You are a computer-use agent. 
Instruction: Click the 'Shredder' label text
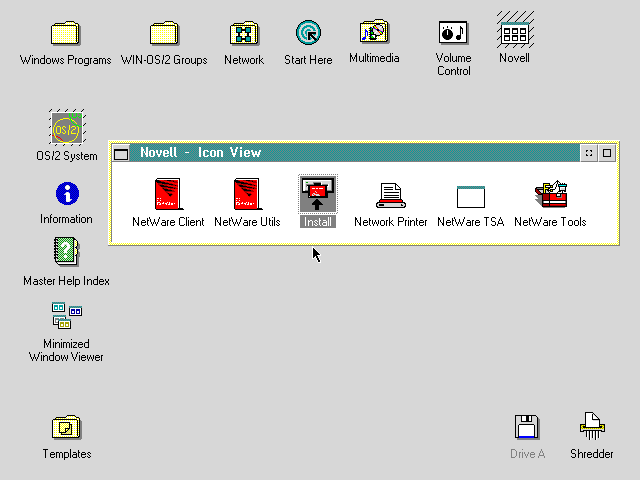tap(592, 454)
